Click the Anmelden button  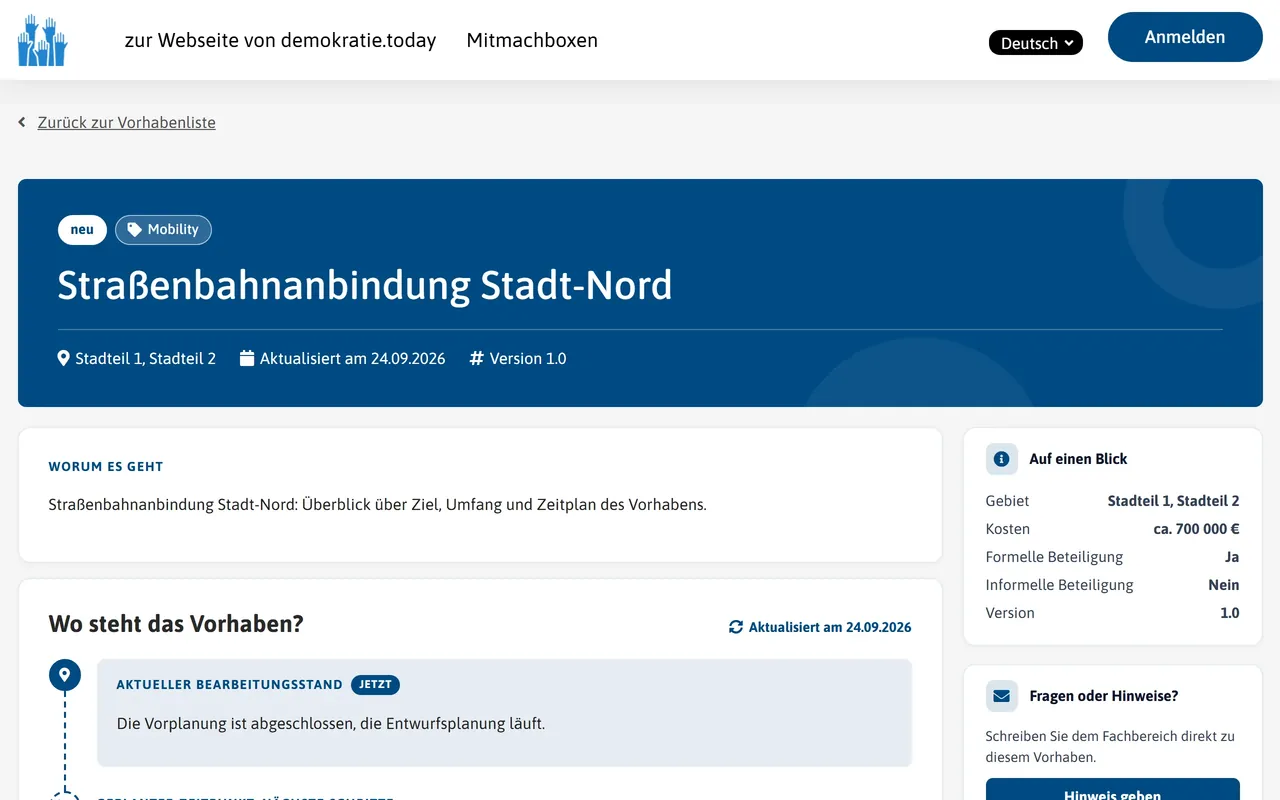click(x=1185, y=37)
